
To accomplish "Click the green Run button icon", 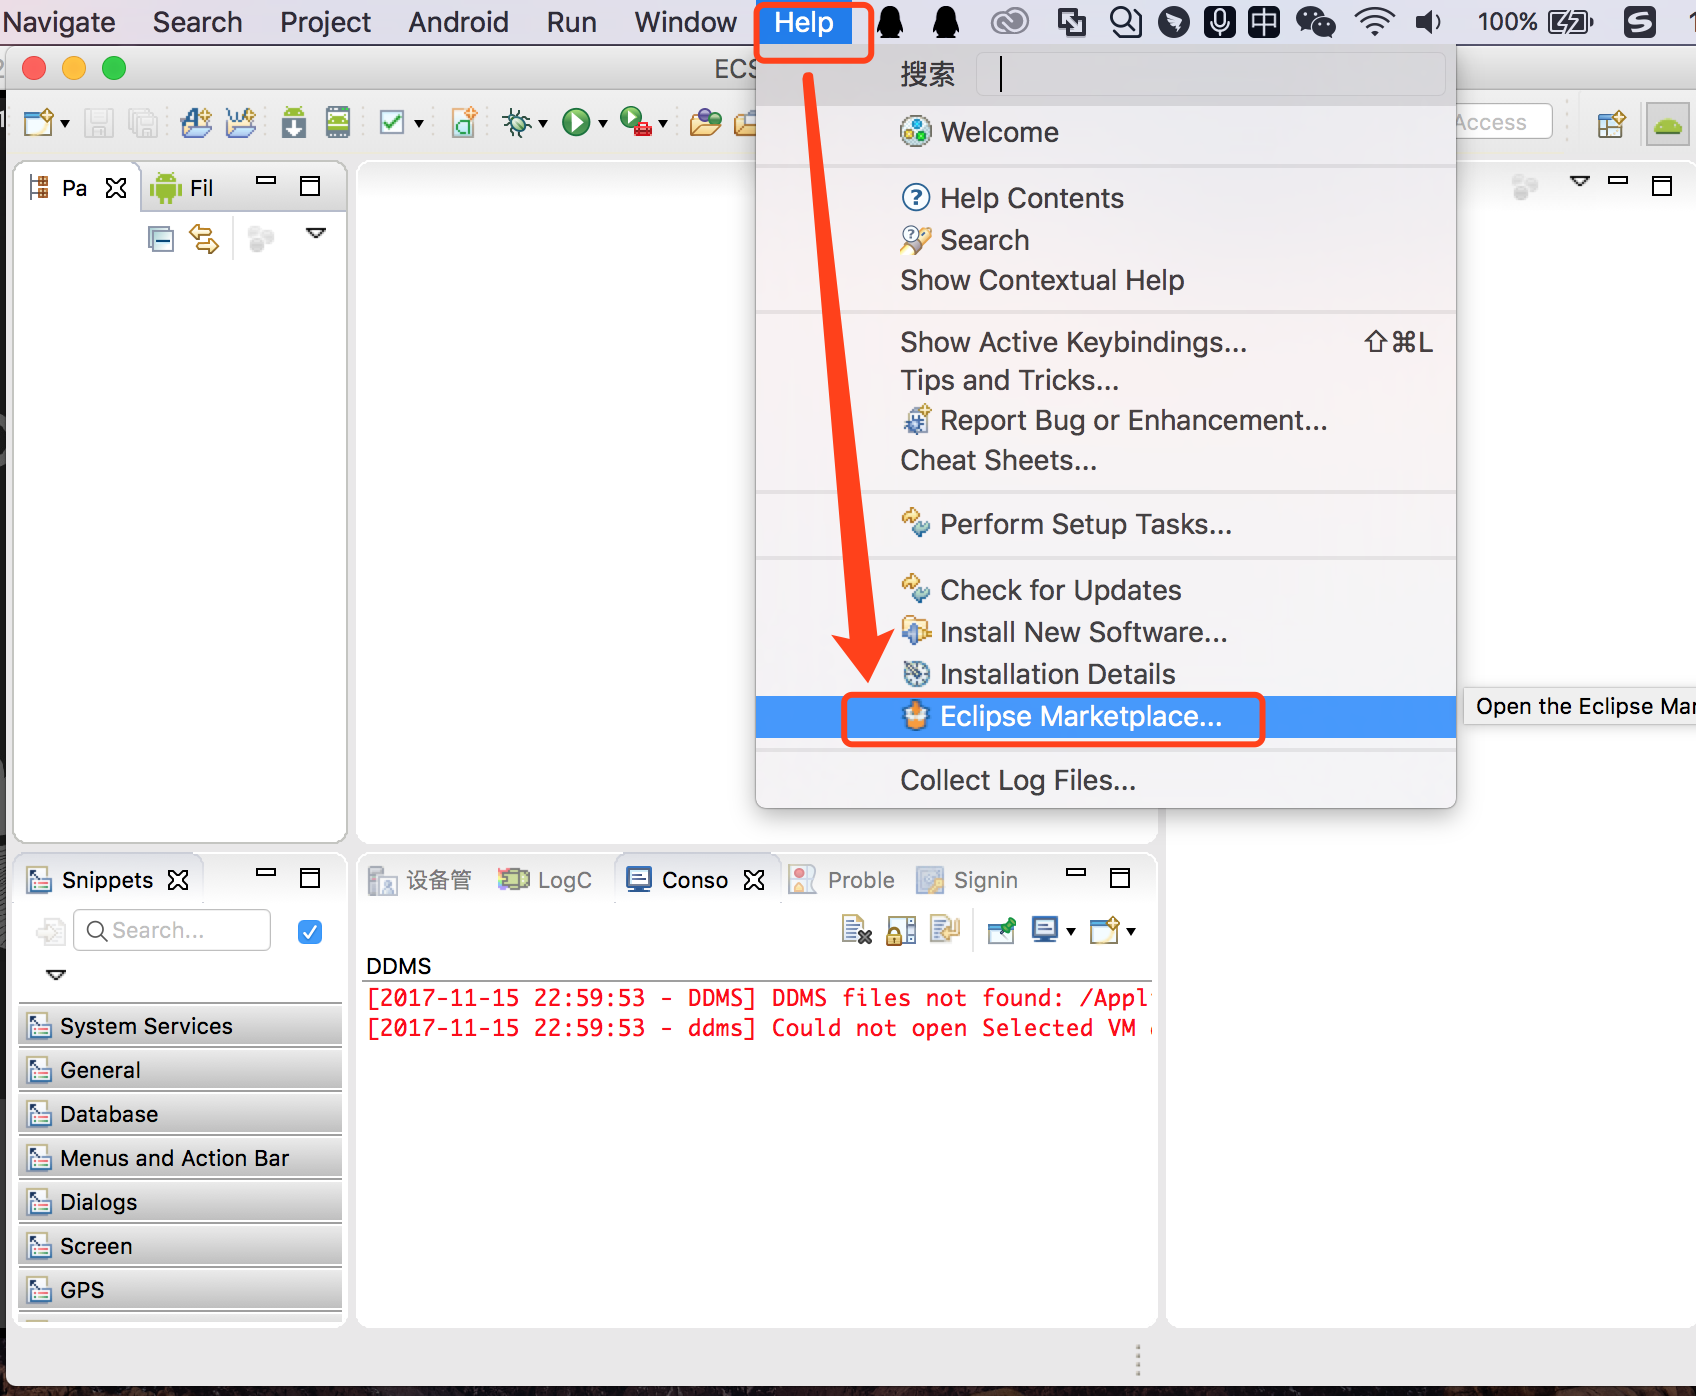I will (576, 123).
